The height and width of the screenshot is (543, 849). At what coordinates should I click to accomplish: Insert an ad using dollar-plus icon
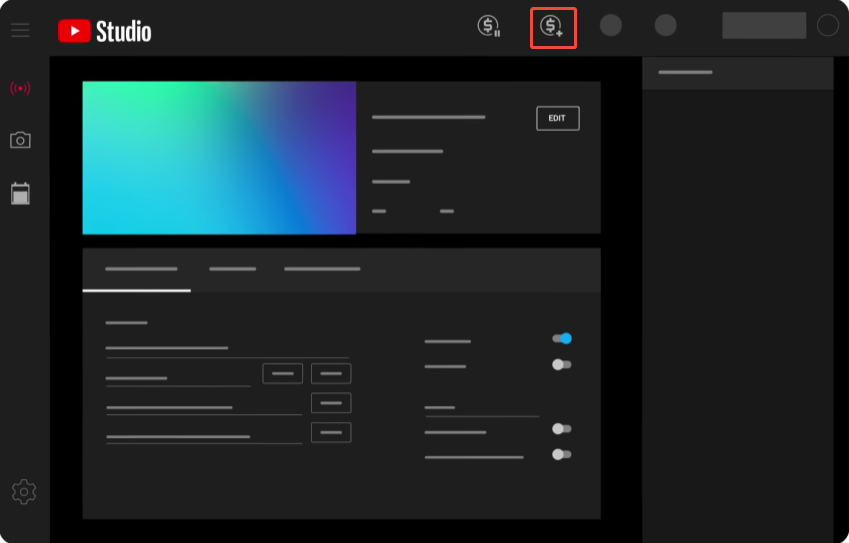(x=552, y=27)
